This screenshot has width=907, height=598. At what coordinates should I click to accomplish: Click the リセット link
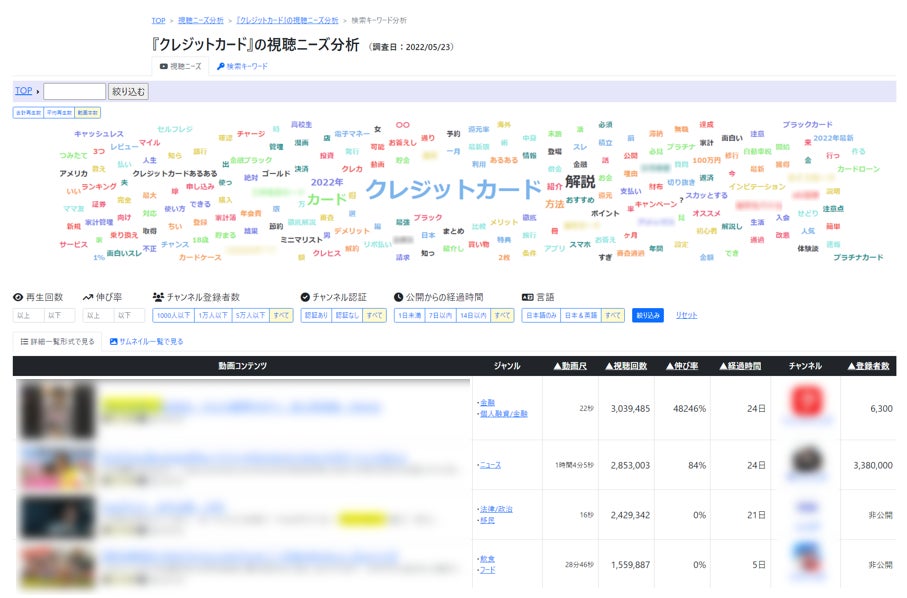[x=686, y=315]
